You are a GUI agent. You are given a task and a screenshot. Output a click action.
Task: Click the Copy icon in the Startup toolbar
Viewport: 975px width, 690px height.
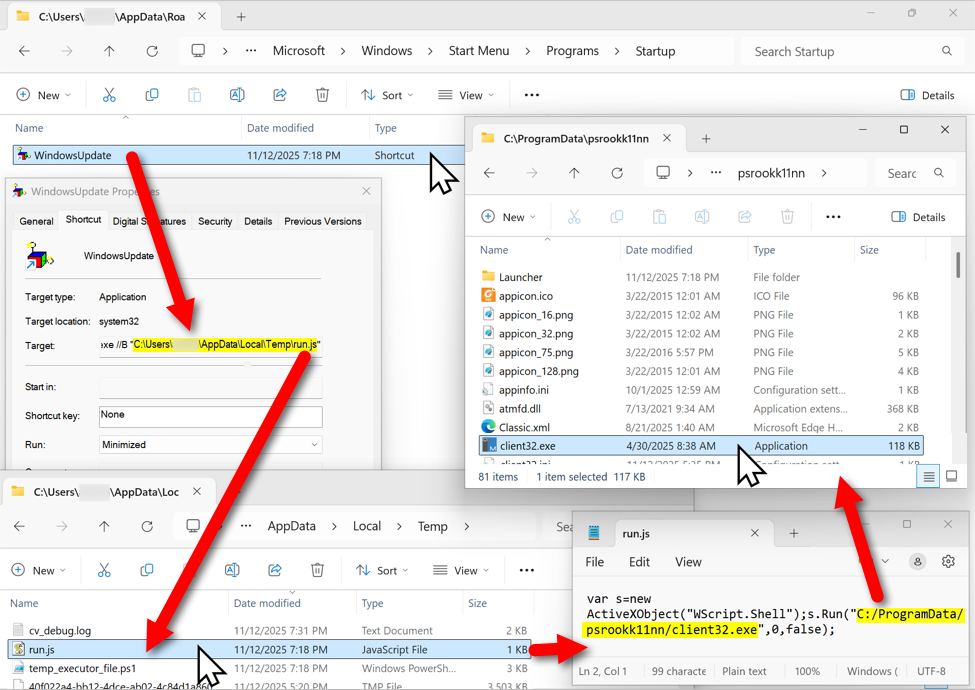[152, 95]
